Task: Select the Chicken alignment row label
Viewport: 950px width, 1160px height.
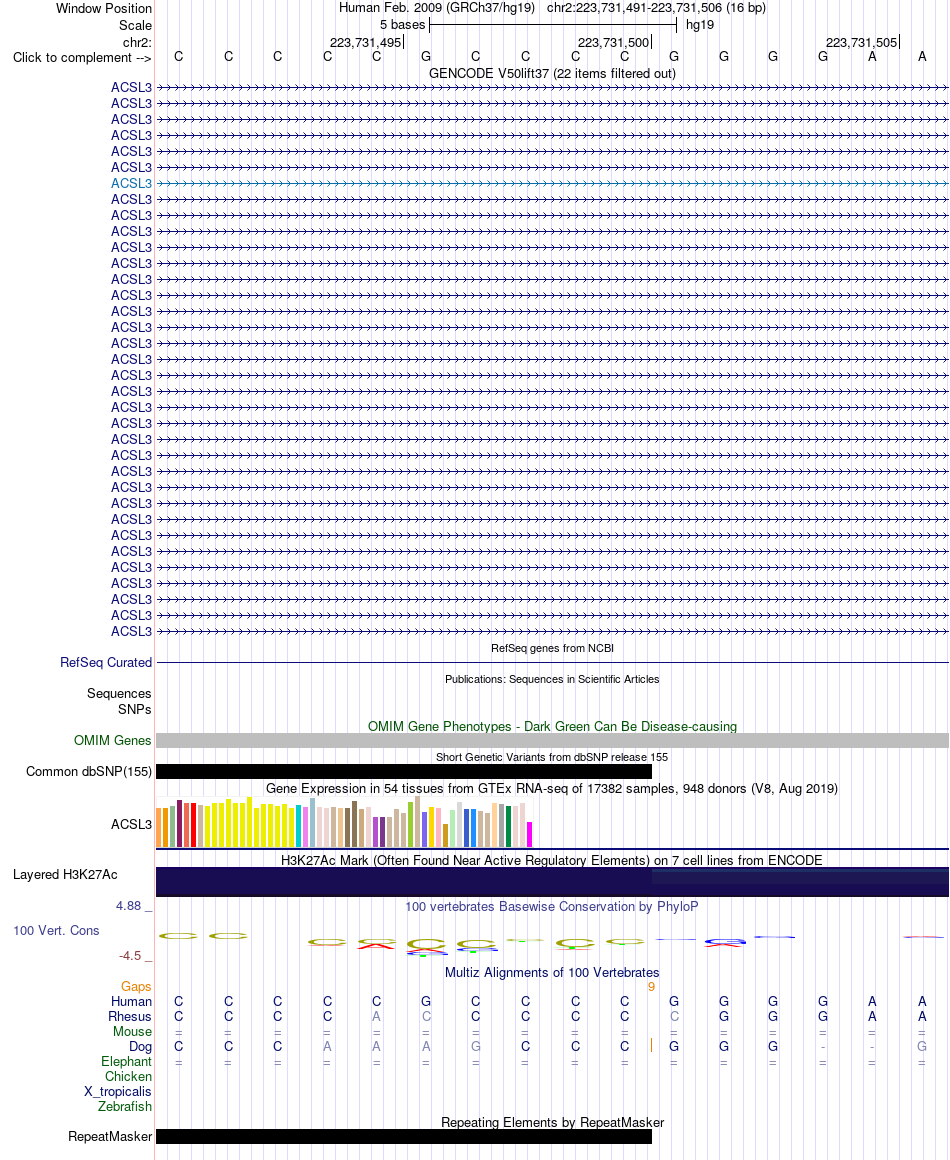Action: point(128,1076)
